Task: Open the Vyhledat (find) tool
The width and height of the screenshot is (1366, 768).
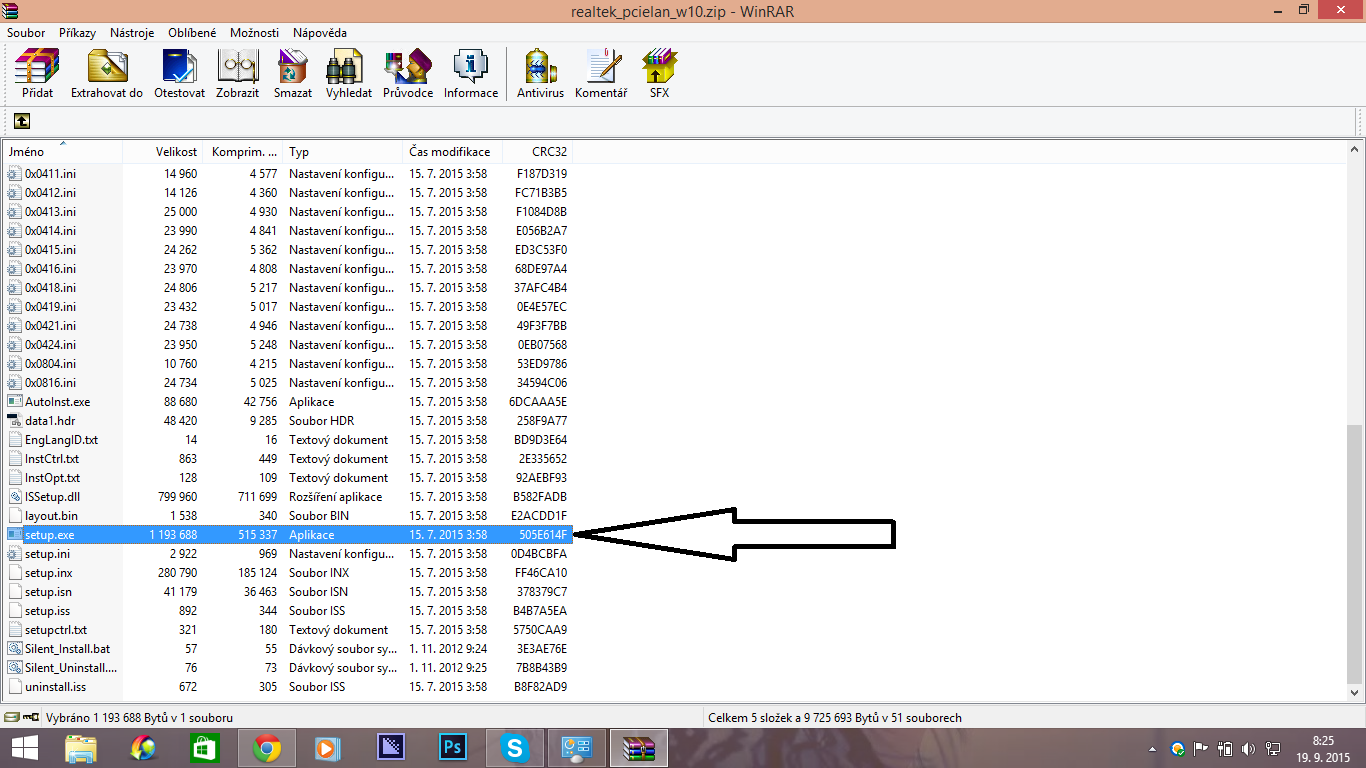Action: (348, 73)
